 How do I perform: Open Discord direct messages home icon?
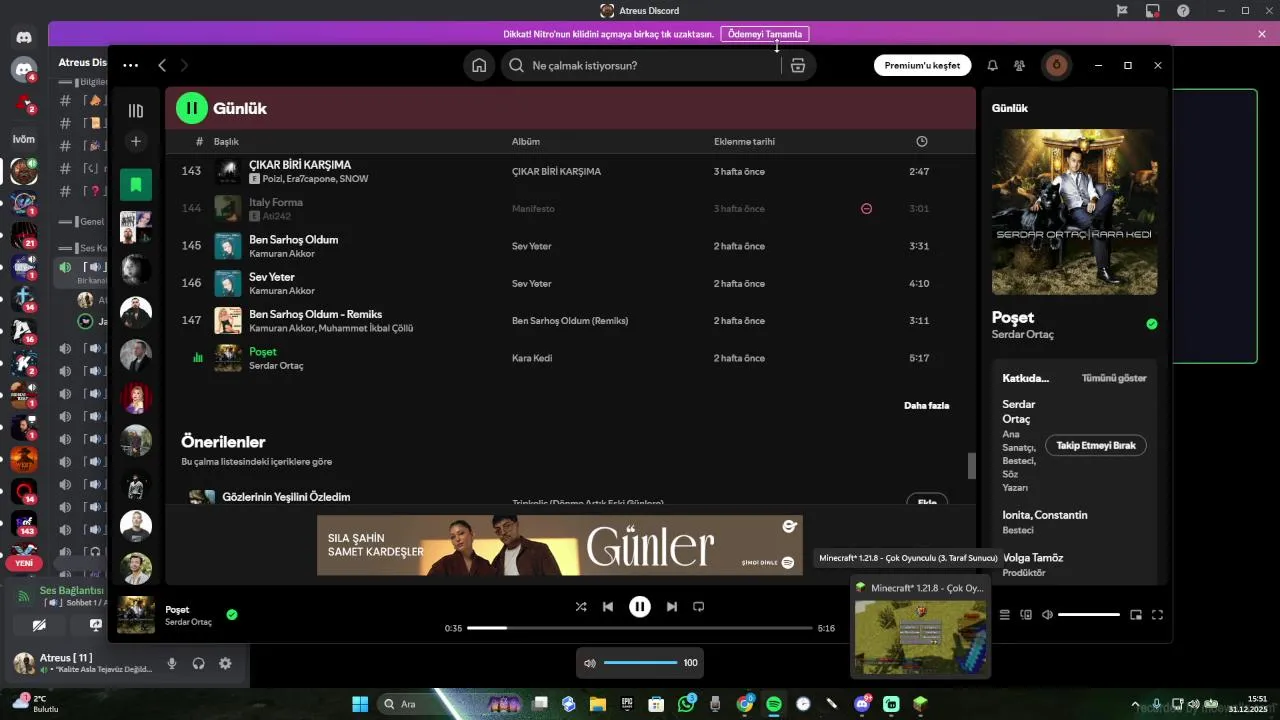pos(24,37)
